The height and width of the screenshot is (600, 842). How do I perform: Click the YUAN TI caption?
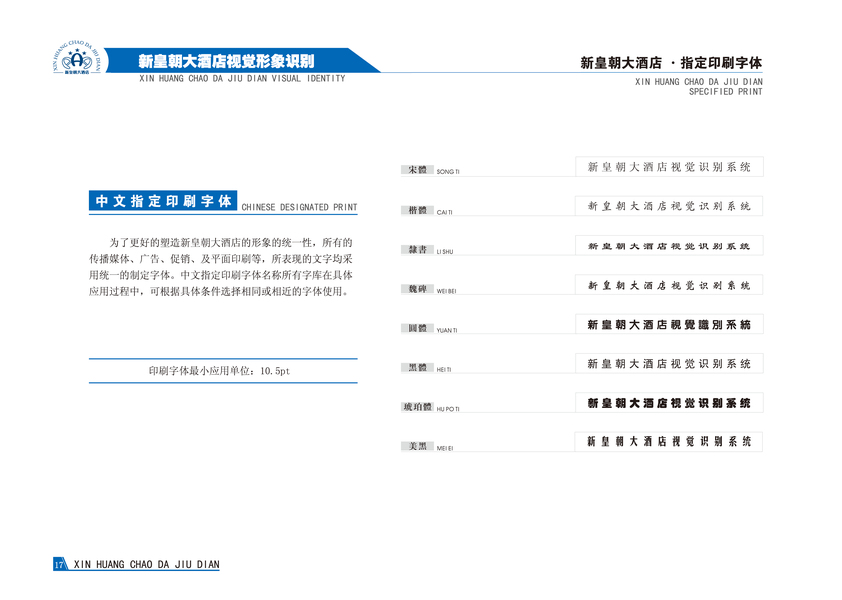(x=447, y=330)
